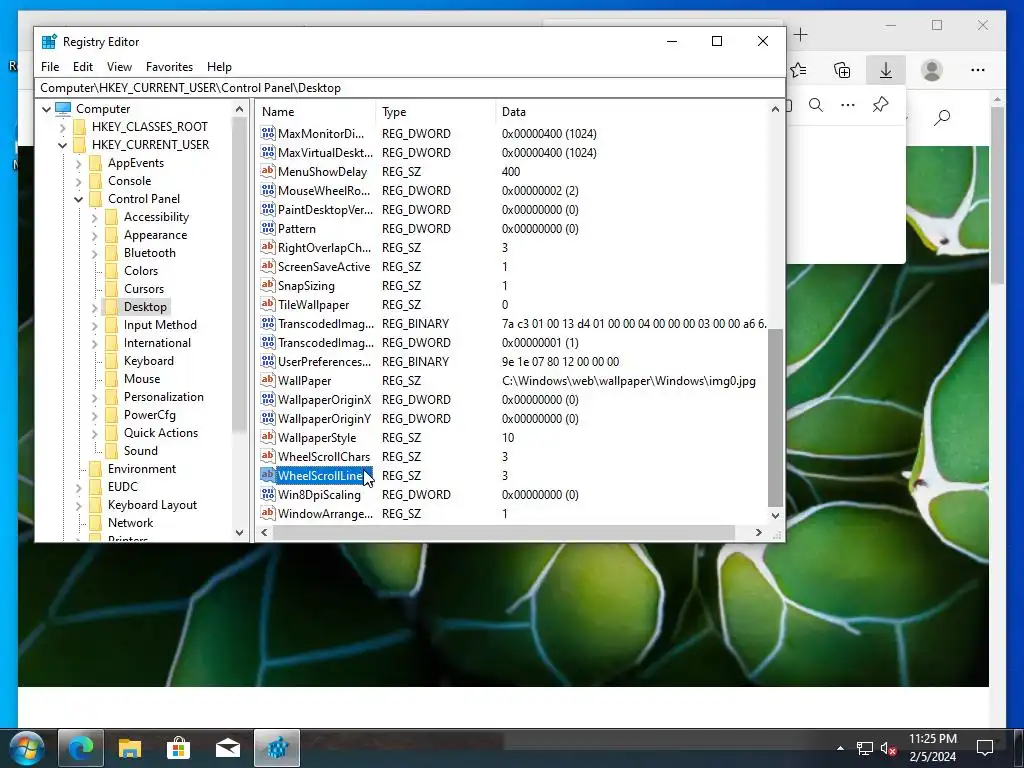Open Edge Collections icon
1024x768 pixels.
(842, 69)
